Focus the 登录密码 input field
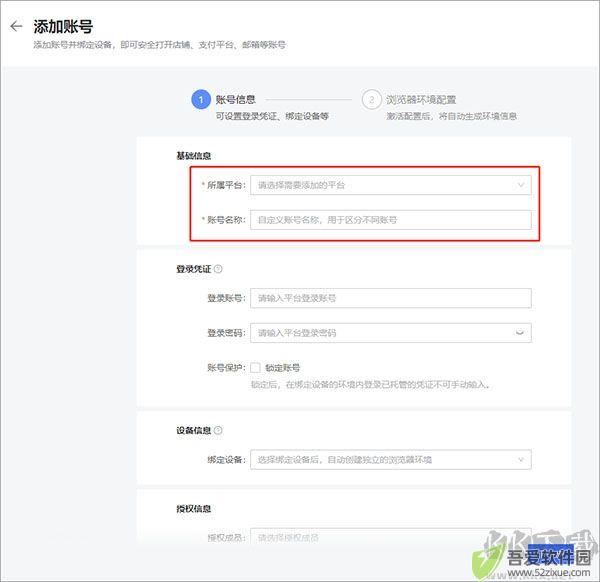The image size is (600, 582). 391,333
